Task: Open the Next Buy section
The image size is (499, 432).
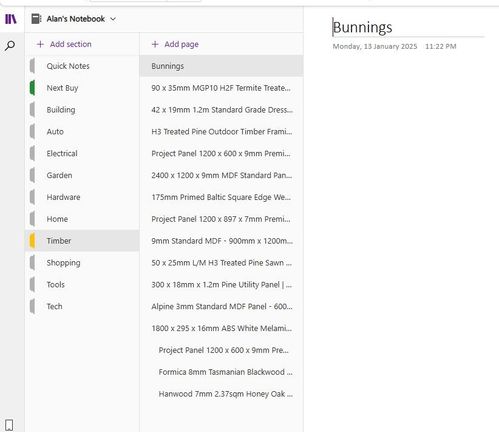Action: click(82, 88)
